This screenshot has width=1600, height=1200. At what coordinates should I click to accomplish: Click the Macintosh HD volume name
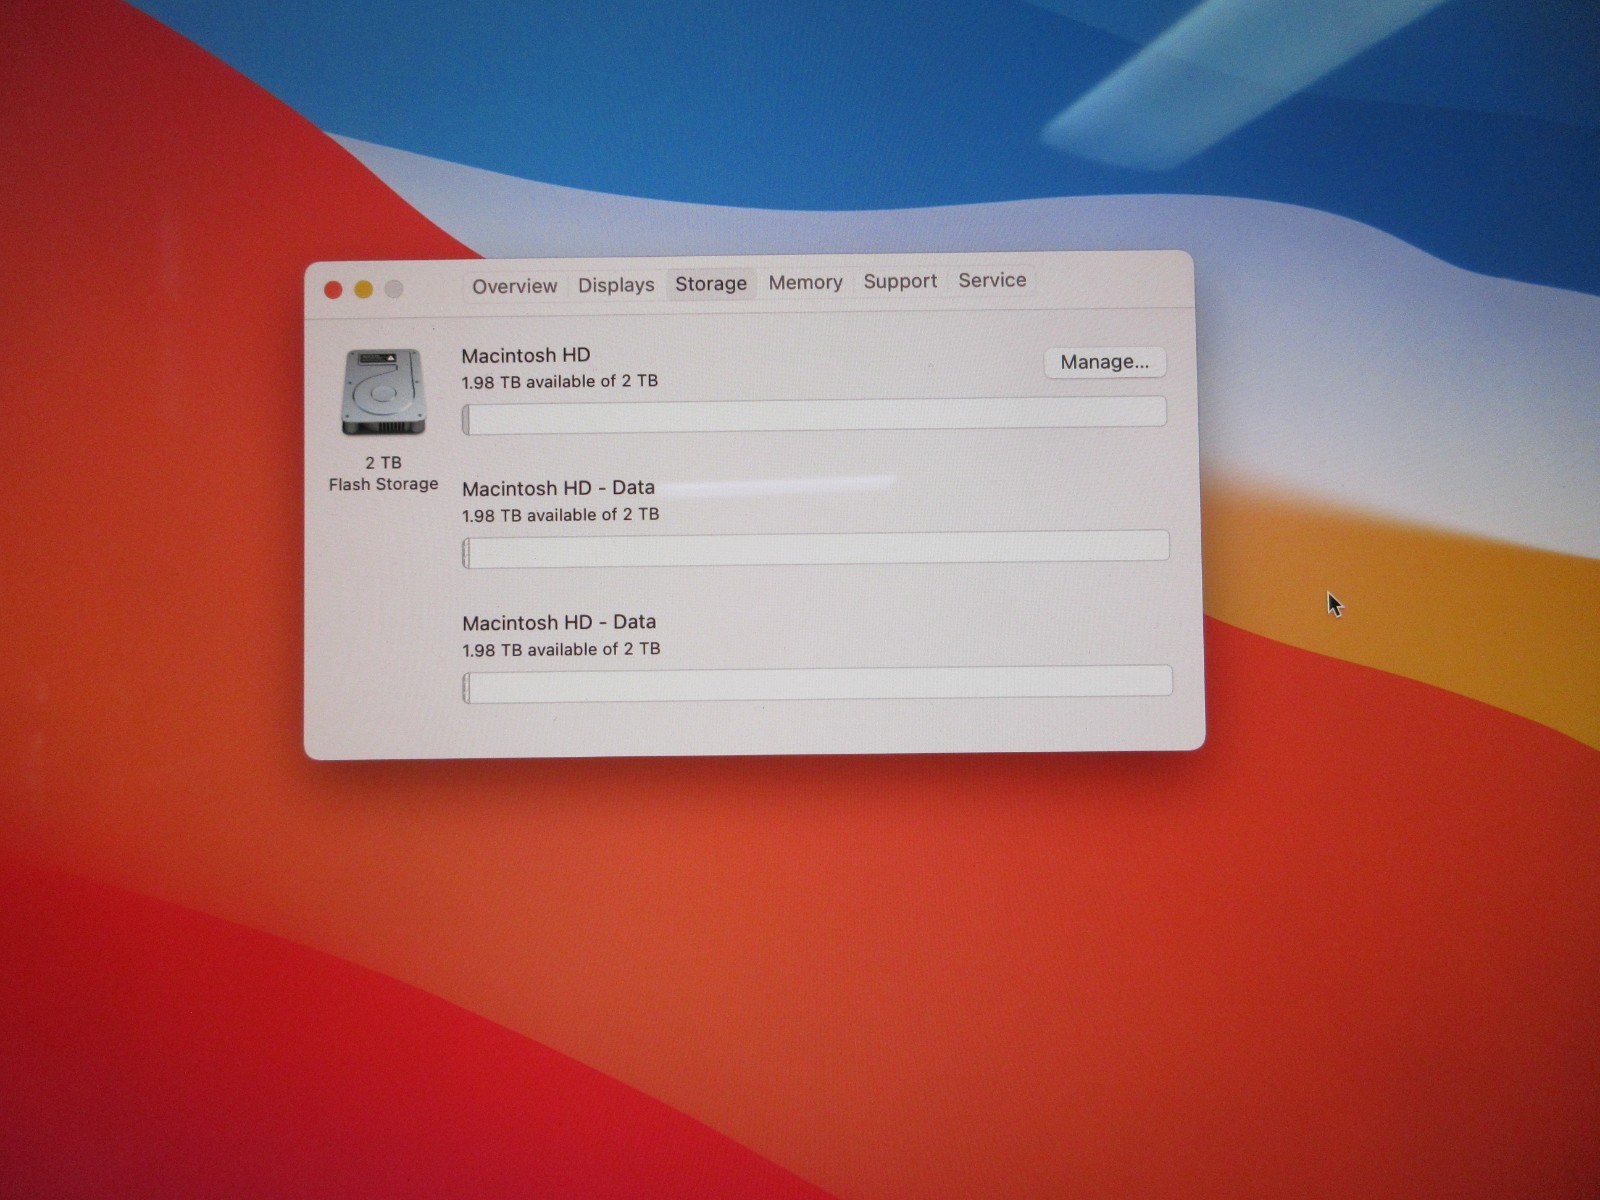pos(526,355)
